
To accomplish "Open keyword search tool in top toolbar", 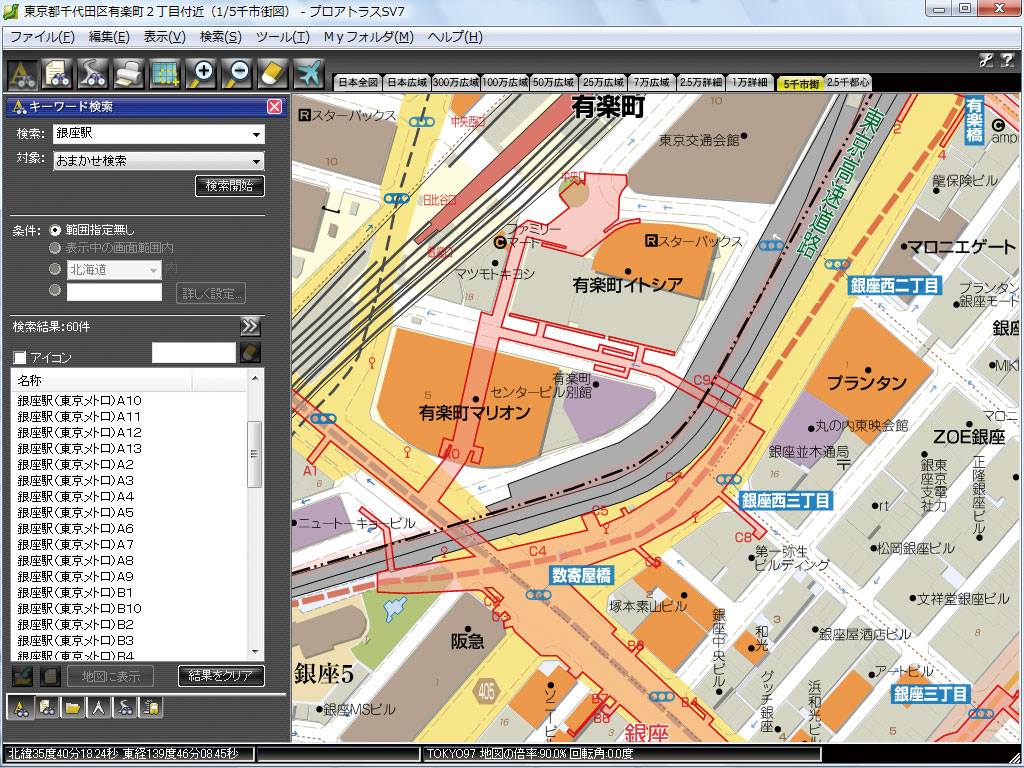I will pos(22,73).
